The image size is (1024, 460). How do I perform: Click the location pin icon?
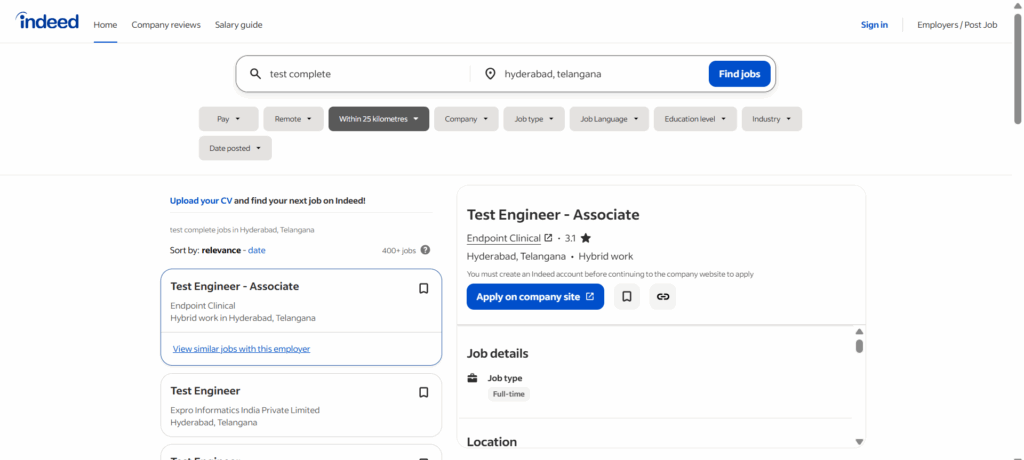click(x=490, y=74)
